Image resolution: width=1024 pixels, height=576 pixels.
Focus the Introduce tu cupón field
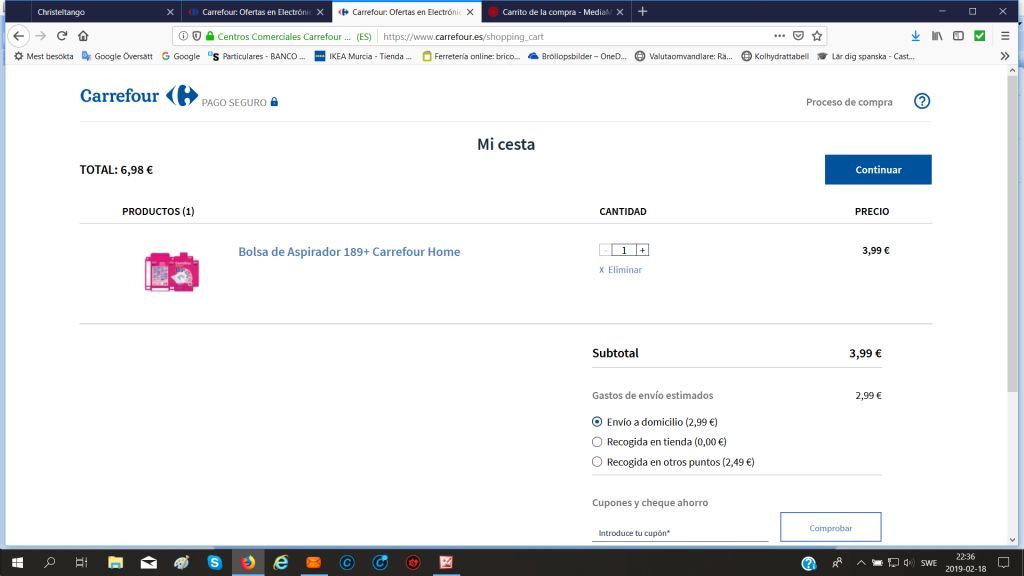tap(680, 533)
